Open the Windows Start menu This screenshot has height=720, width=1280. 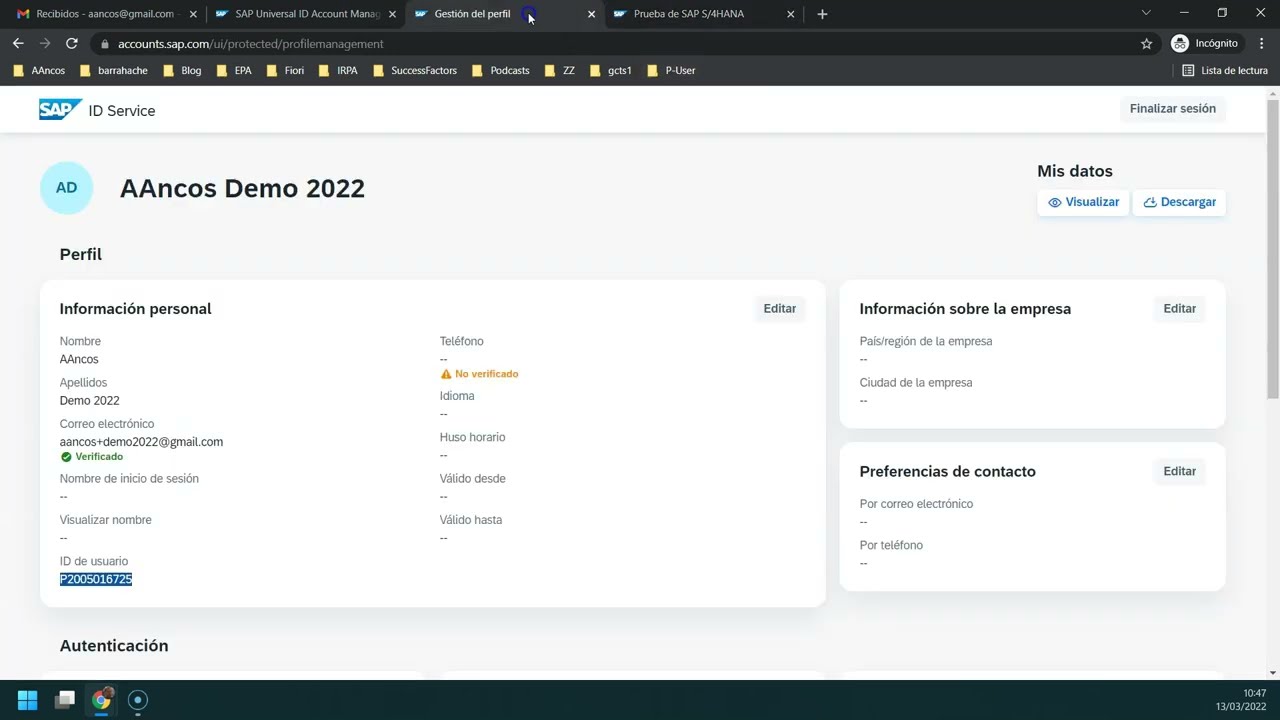point(27,700)
